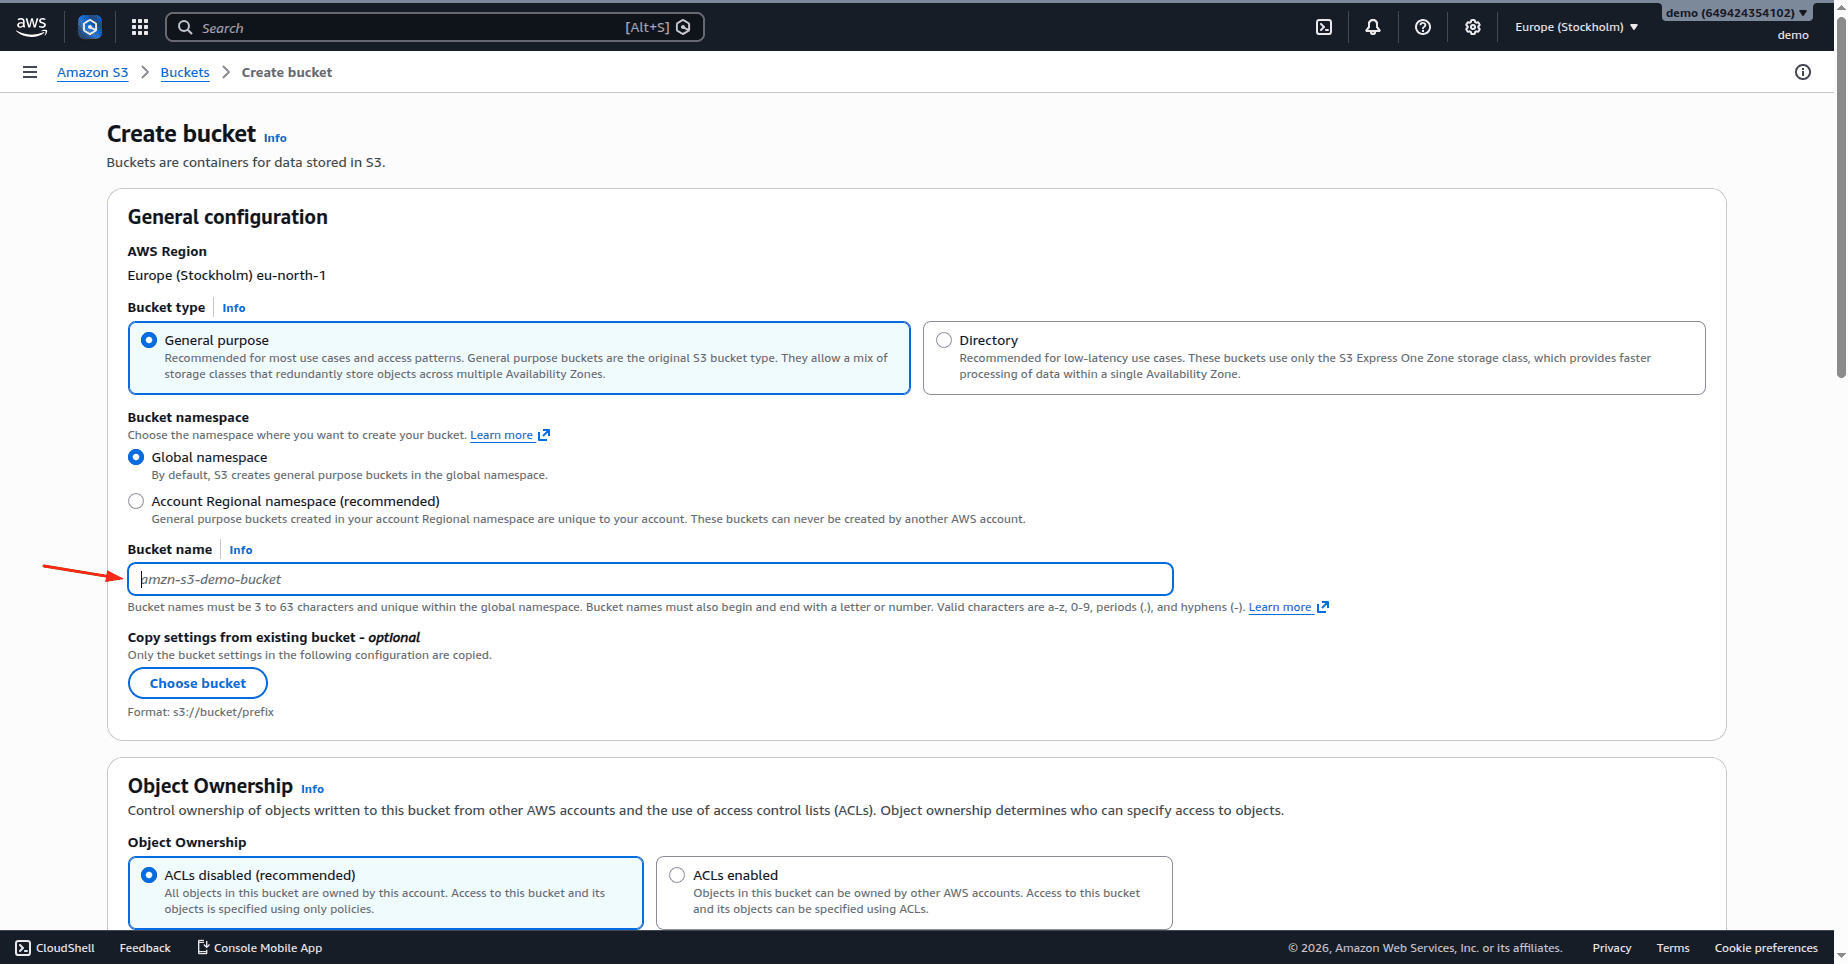
Task: Choose Global namespace option
Action: coord(136,457)
